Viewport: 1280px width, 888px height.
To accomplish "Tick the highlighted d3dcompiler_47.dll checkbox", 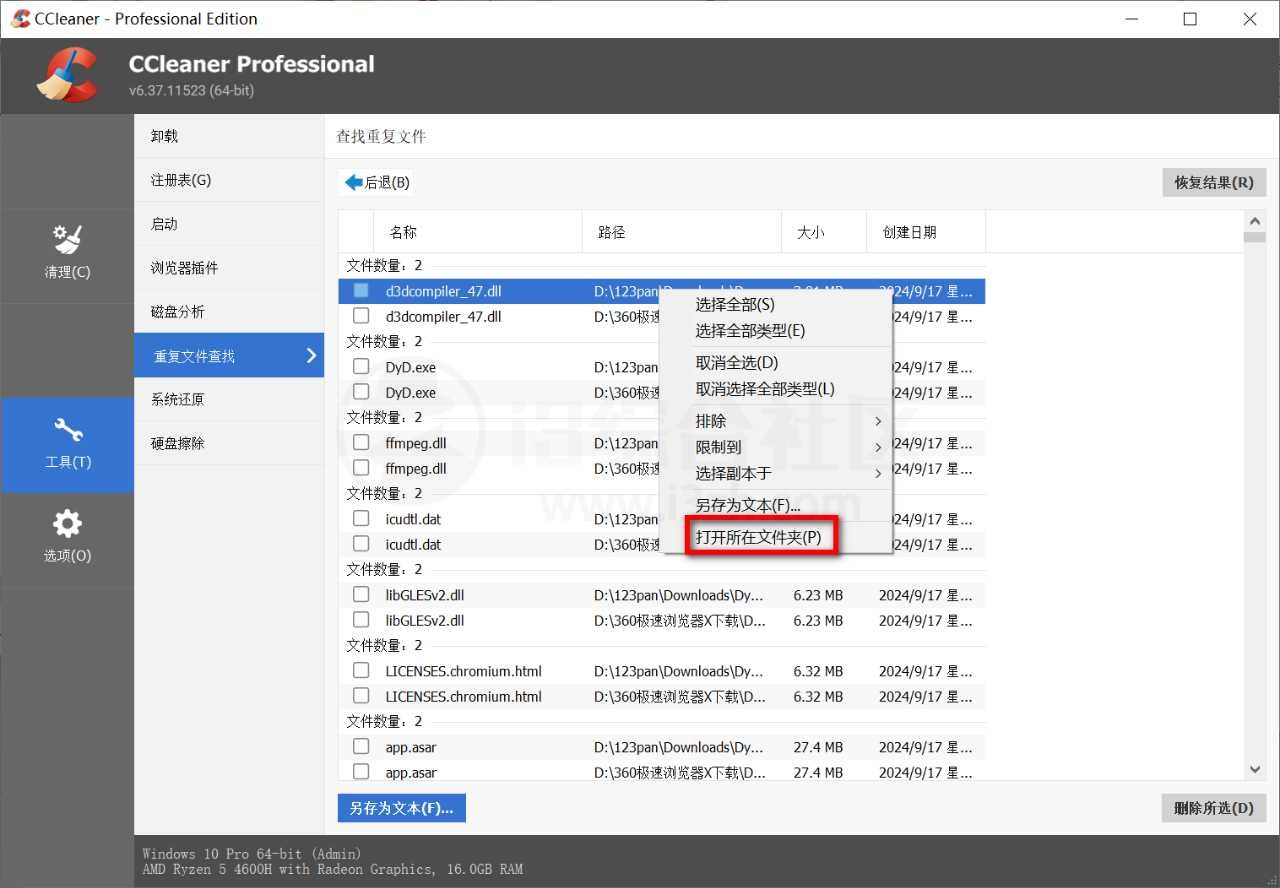I will tap(361, 291).
